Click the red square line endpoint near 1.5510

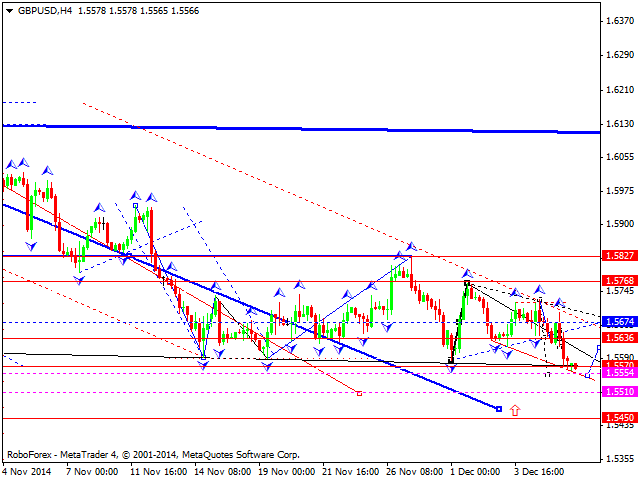[358, 393]
